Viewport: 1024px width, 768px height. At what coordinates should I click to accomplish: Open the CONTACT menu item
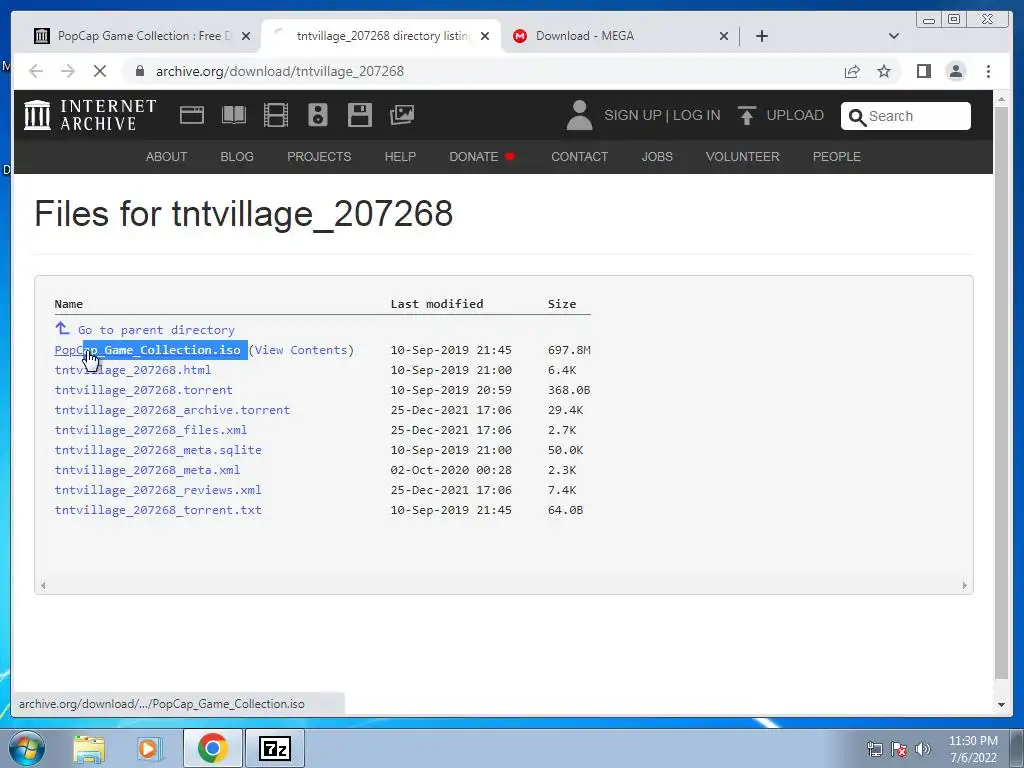pyautogui.click(x=579, y=157)
